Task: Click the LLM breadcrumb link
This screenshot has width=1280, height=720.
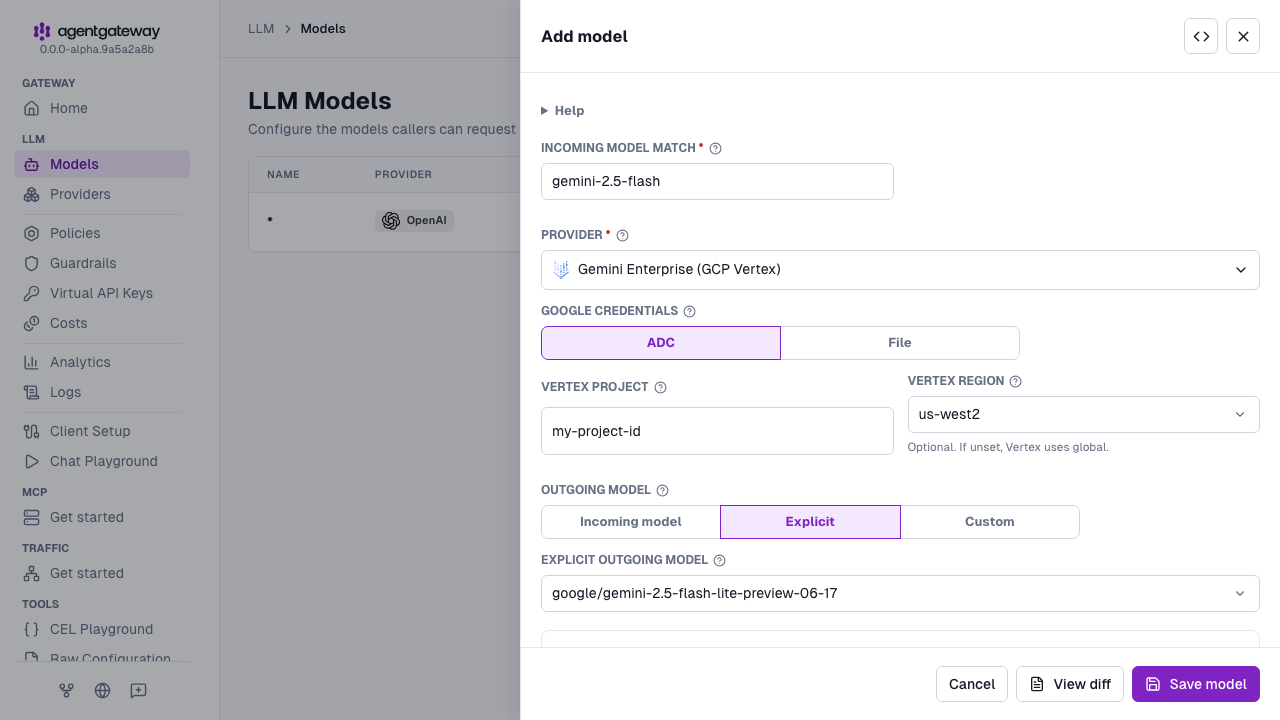Action: (261, 29)
